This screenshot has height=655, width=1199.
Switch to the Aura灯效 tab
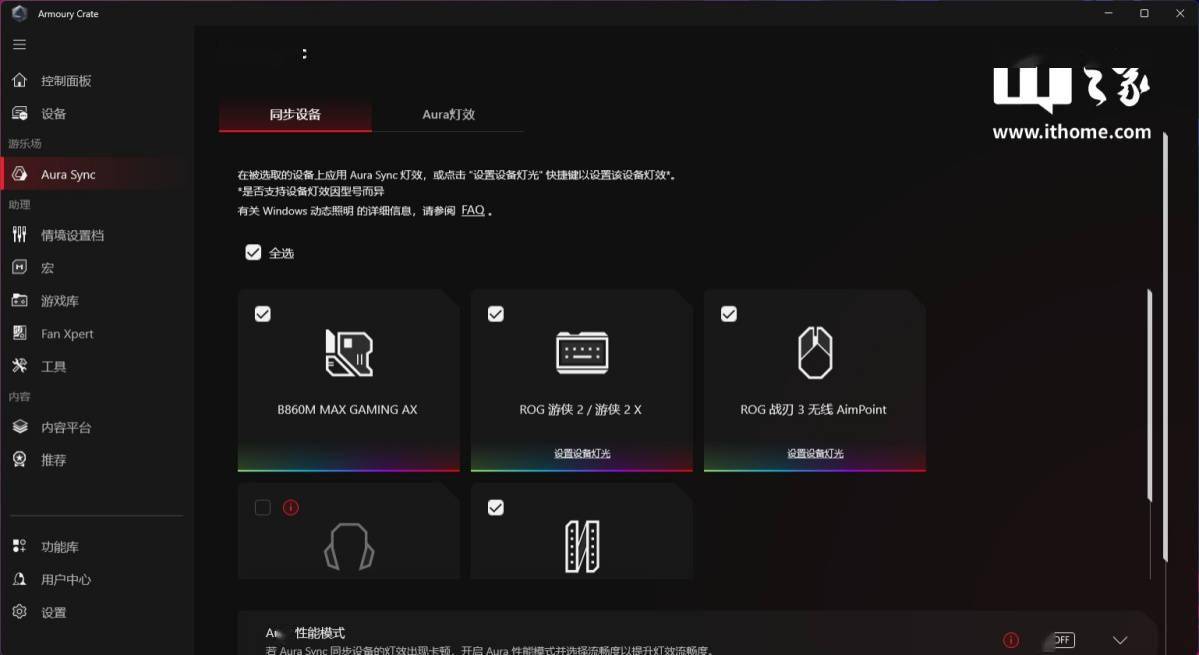pos(448,114)
